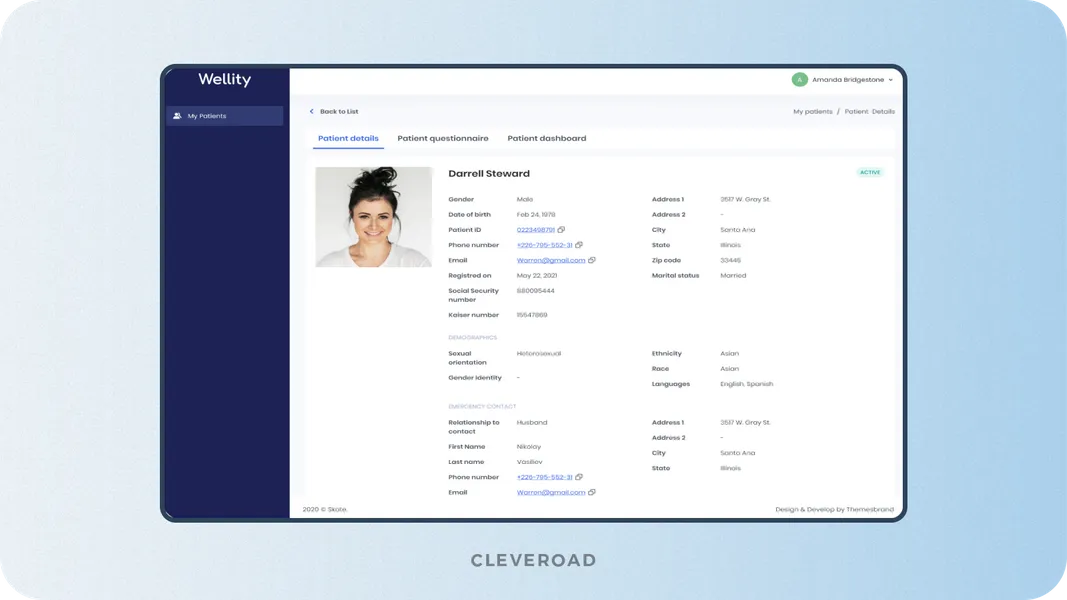
Task: Click Darrell Steward's profile photo
Action: (374, 217)
